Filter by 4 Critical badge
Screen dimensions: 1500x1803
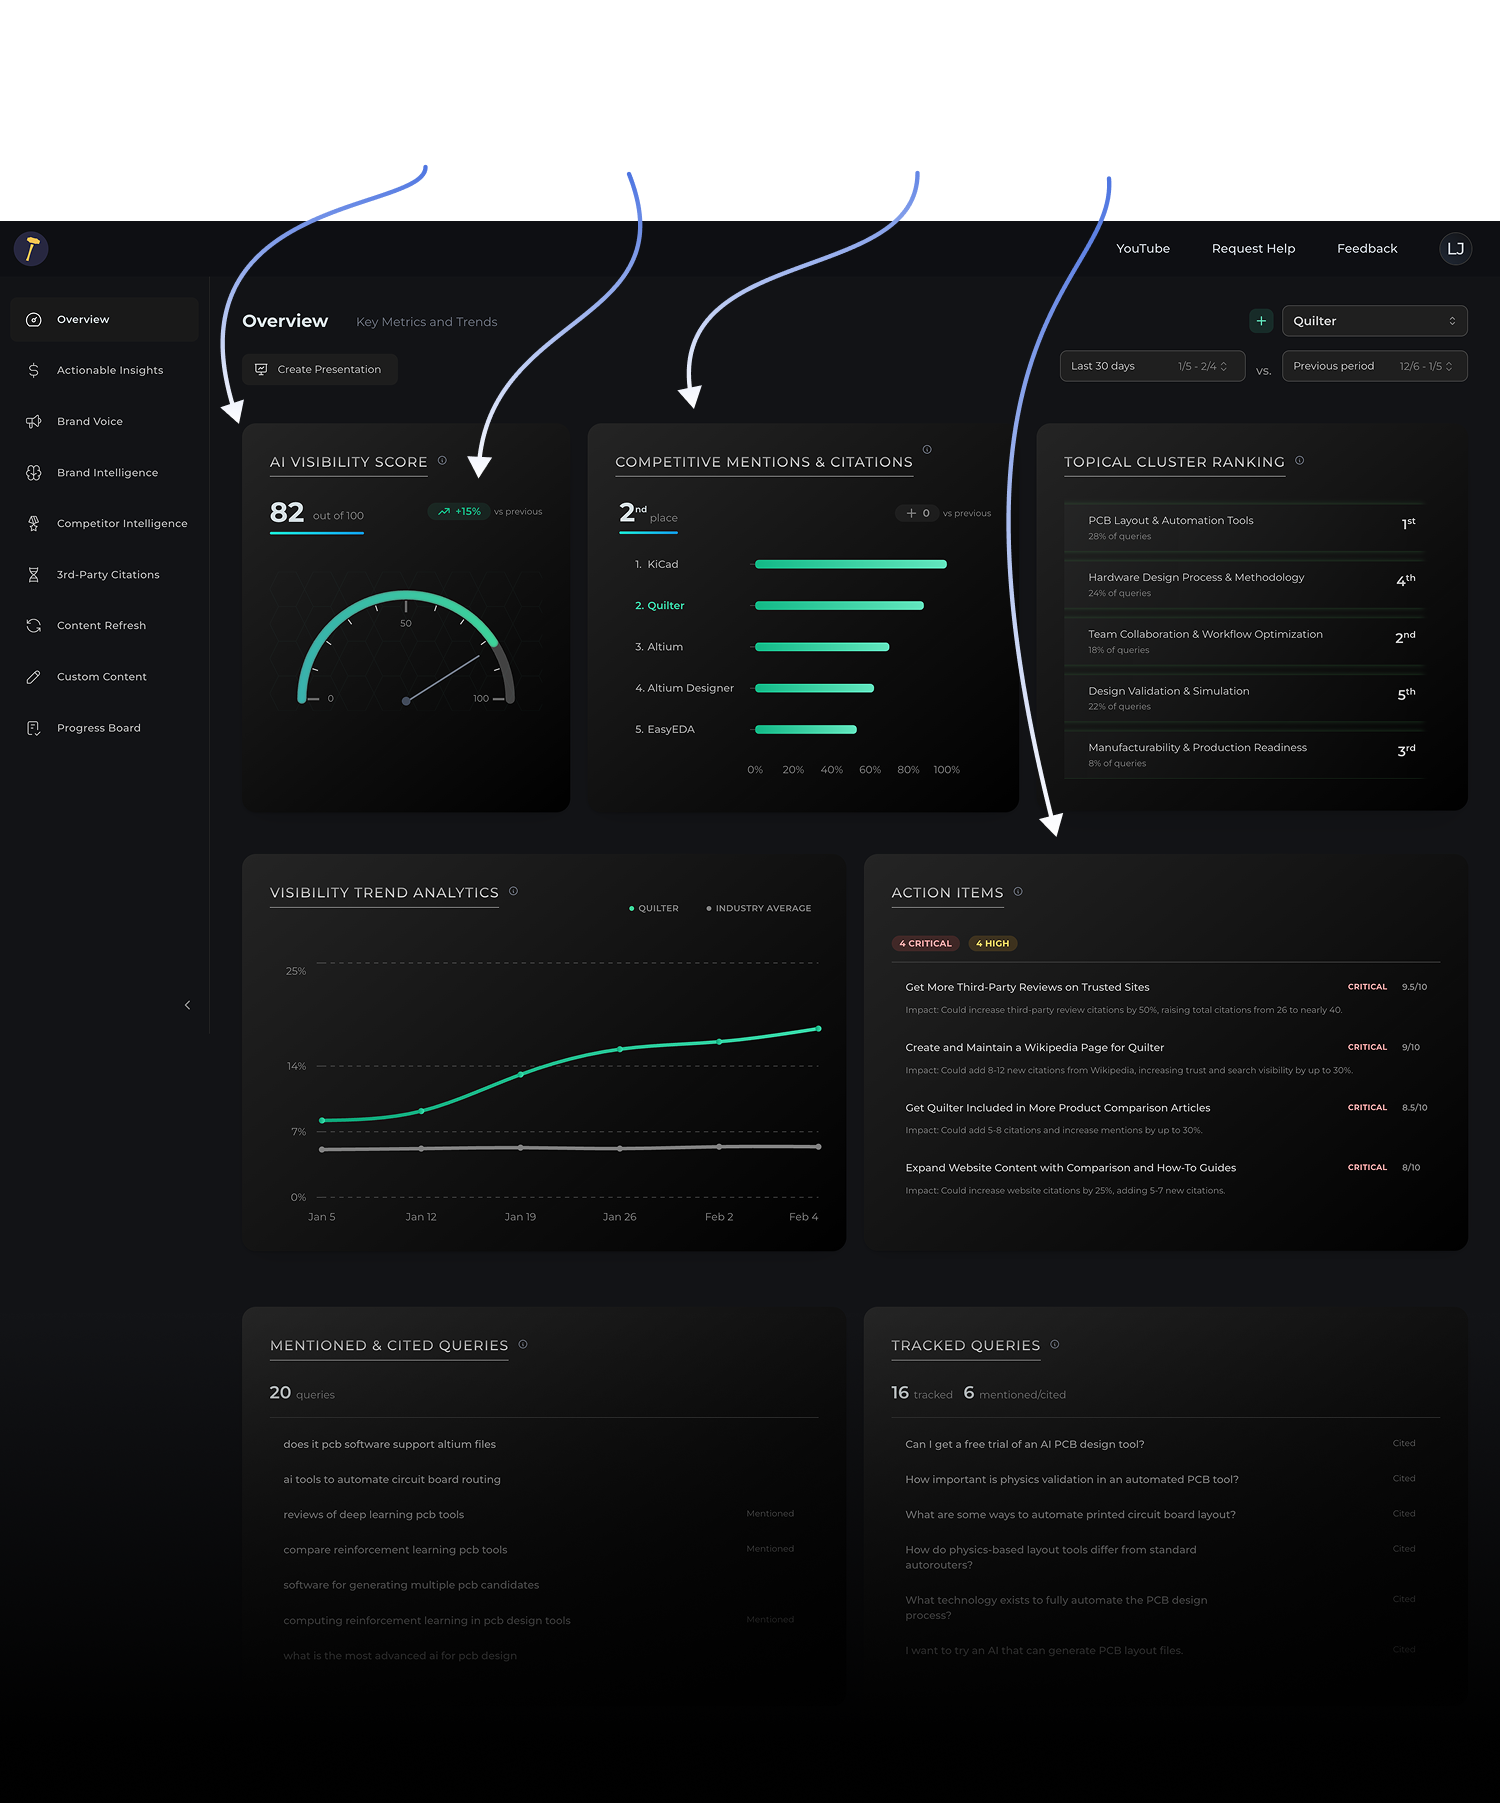[x=925, y=943]
